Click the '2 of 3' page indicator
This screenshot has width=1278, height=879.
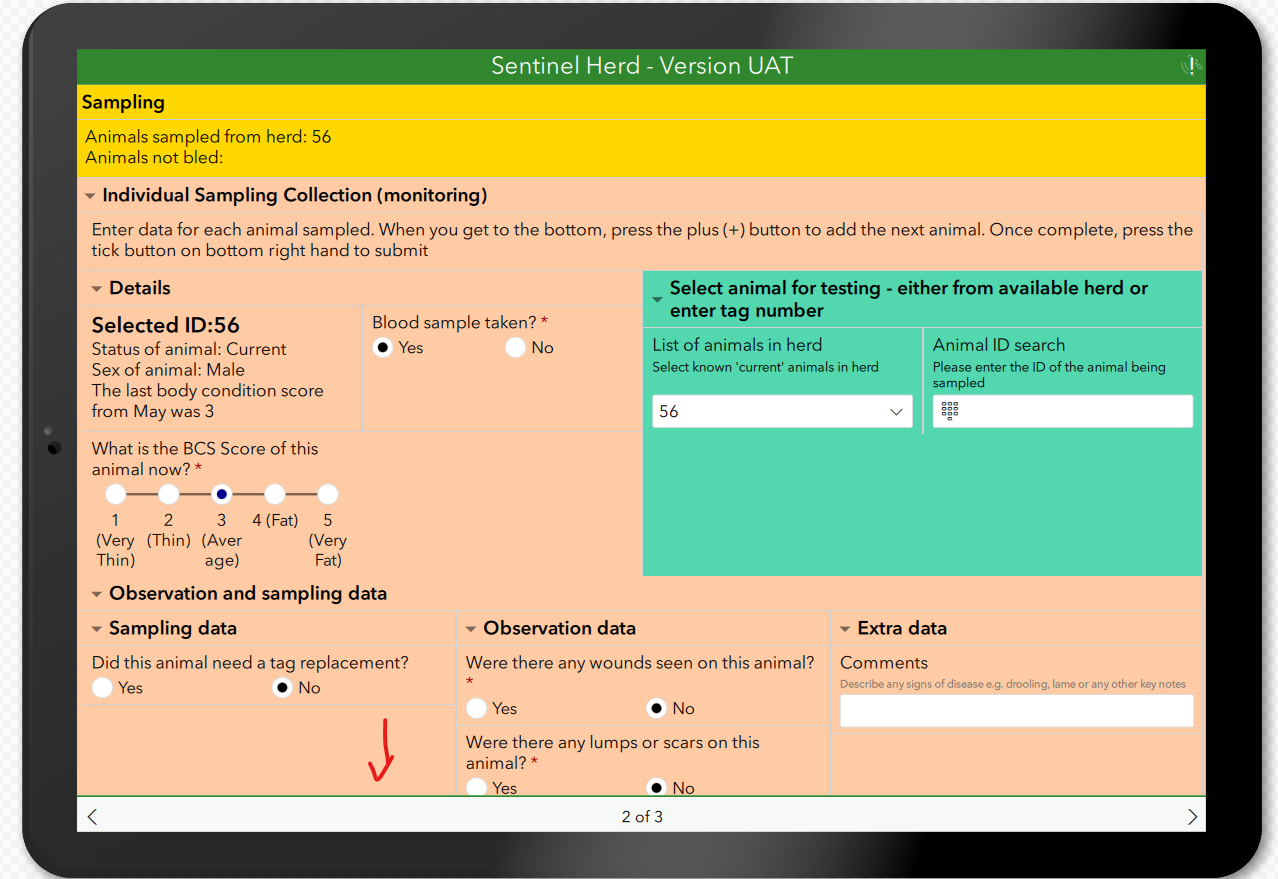[642, 817]
